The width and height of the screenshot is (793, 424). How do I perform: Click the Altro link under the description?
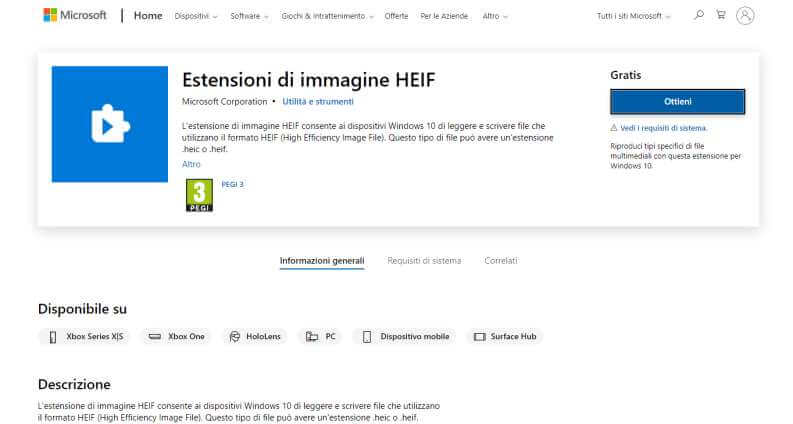pos(191,164)
